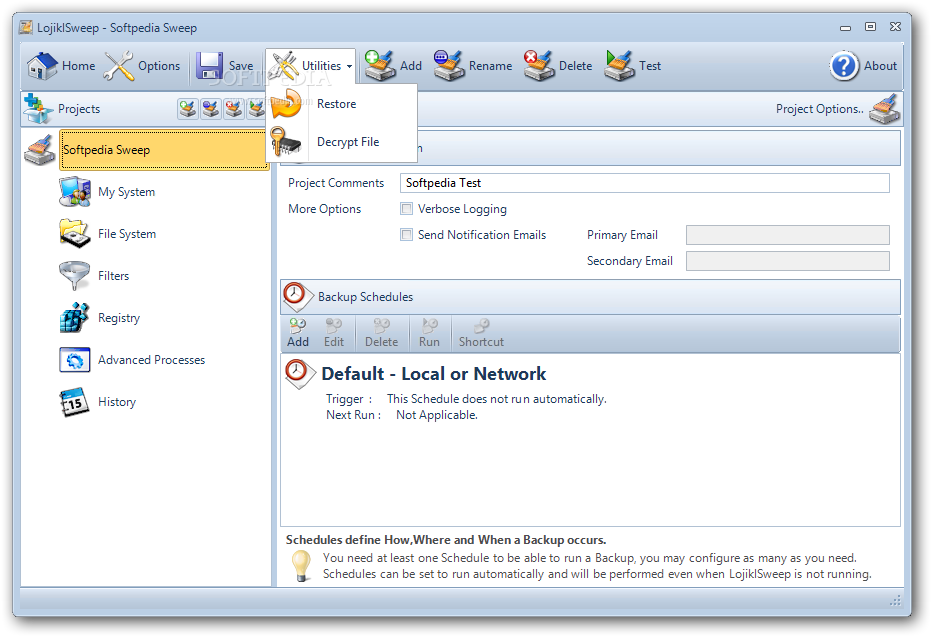This screenshot has width=932, height=637.
Task: Click the schedule Shortcut button
Action: tap(481, 333)
